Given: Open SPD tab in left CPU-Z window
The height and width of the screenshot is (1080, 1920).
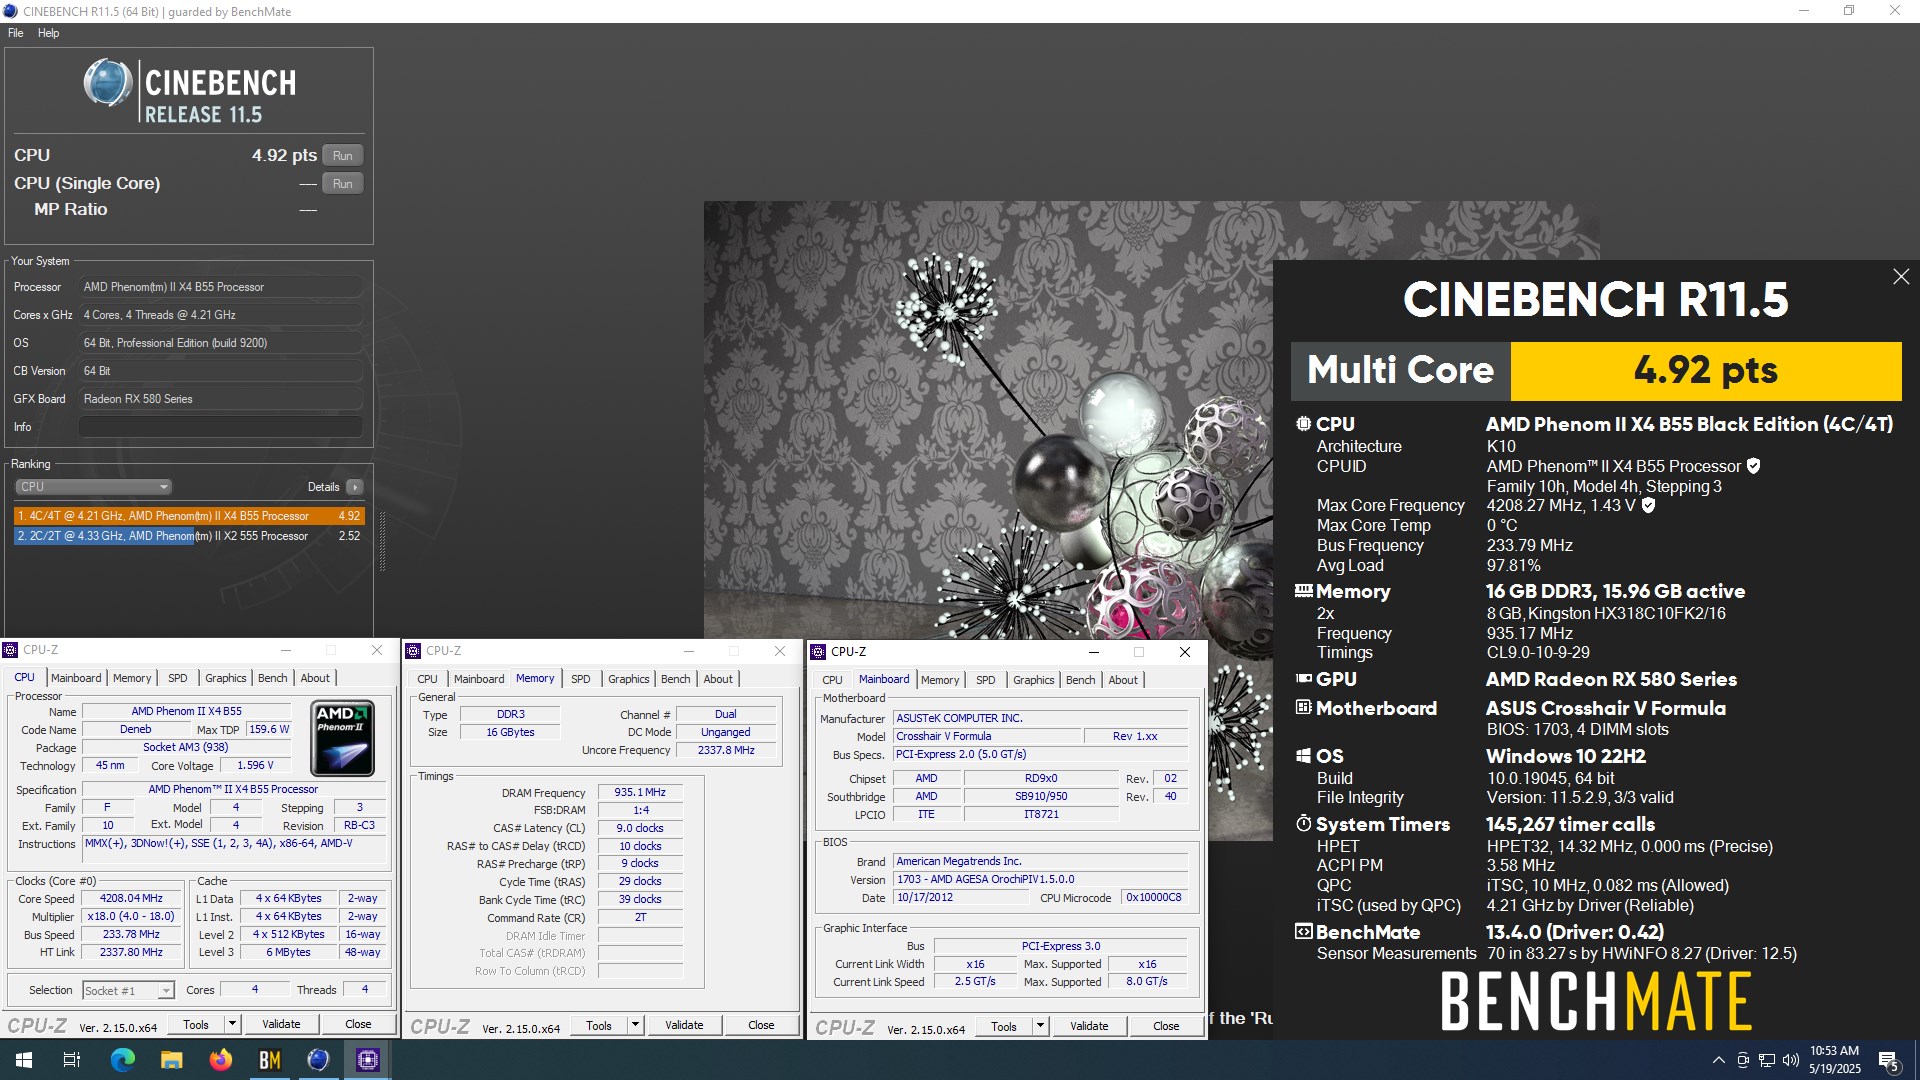Looking at the screenshot, I should pos(178,678).
